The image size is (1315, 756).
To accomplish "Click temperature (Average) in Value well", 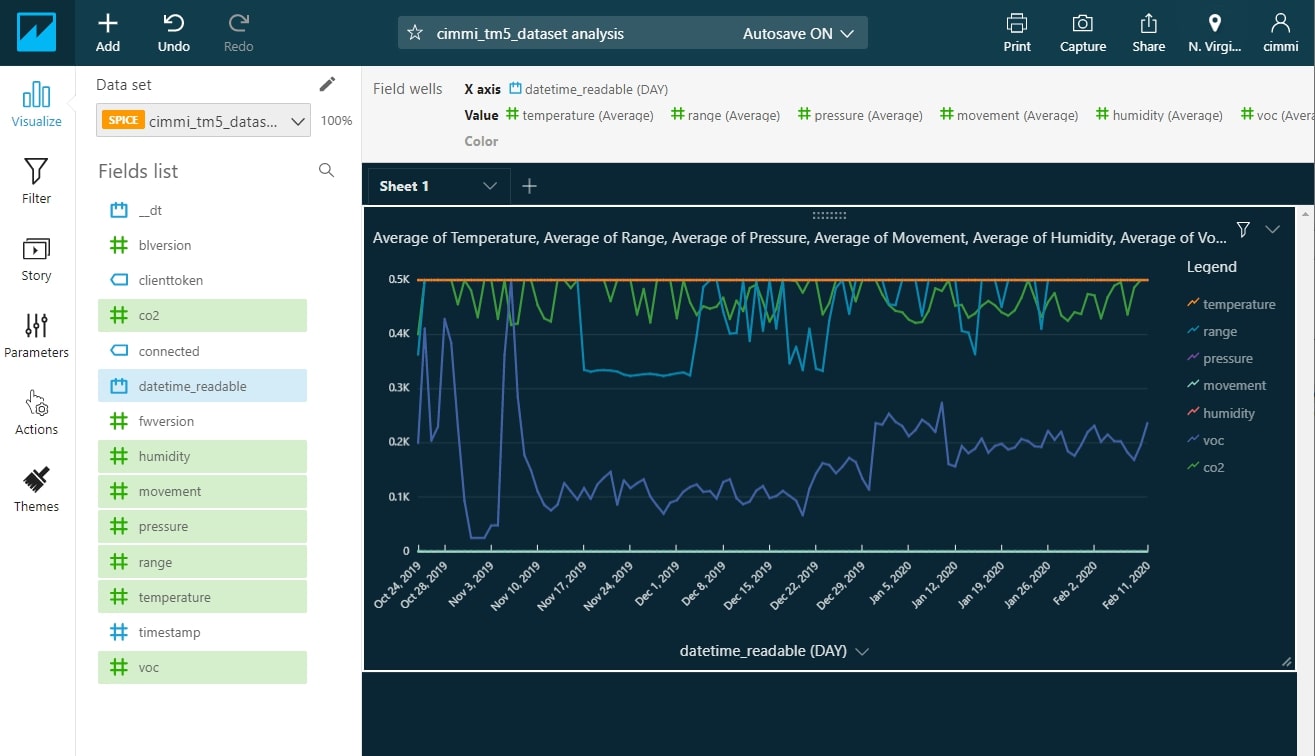I will pyautogui.click(x=580, y=115).
